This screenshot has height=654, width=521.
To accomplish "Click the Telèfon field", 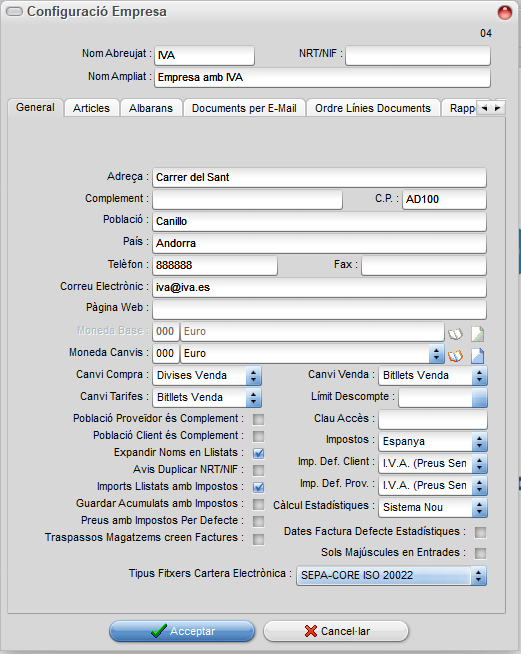I will tap(215, 265).
